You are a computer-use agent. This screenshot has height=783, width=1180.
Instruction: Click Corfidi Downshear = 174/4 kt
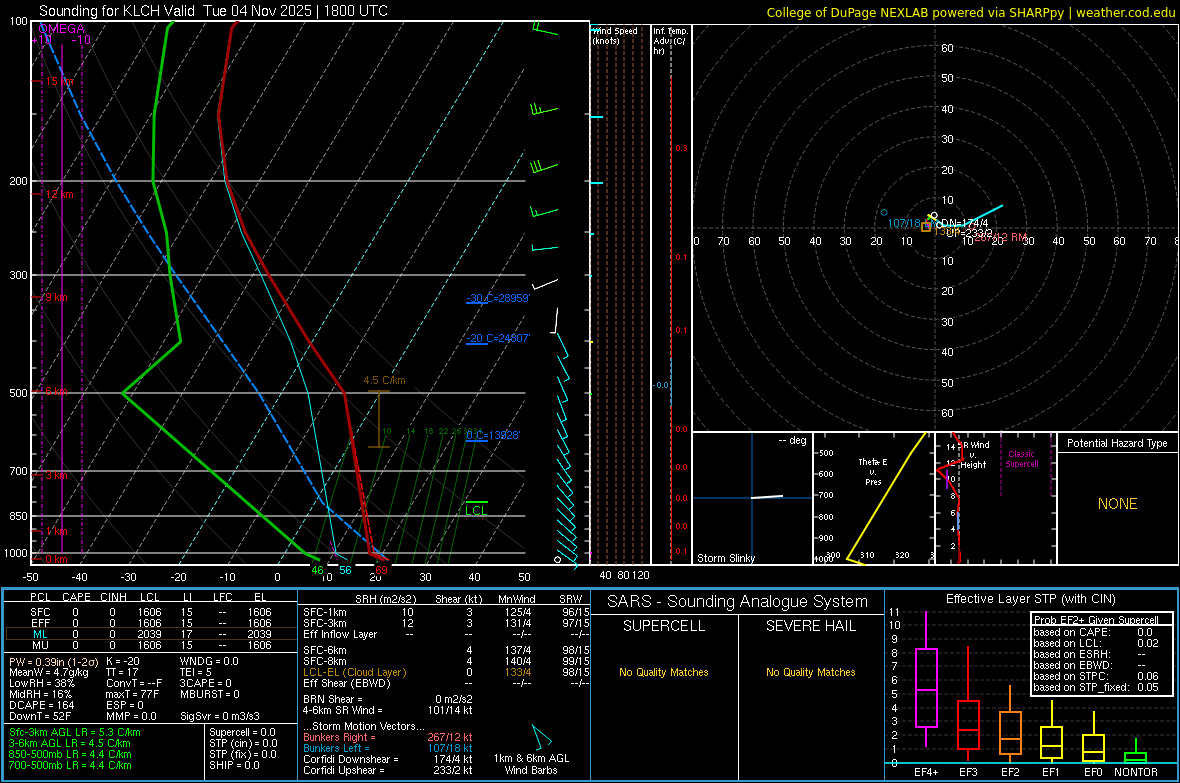tap(388, 759)
